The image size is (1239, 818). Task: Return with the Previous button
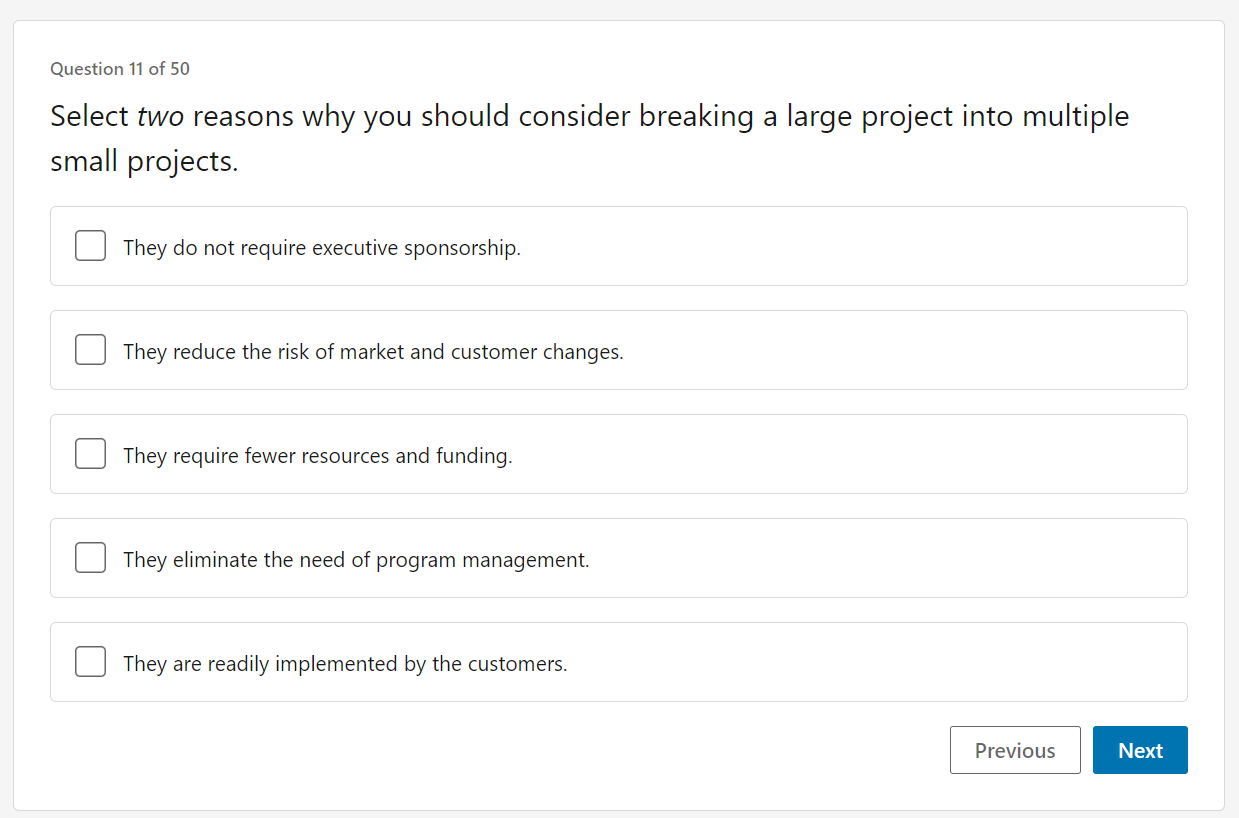(x=1015, y=750)
